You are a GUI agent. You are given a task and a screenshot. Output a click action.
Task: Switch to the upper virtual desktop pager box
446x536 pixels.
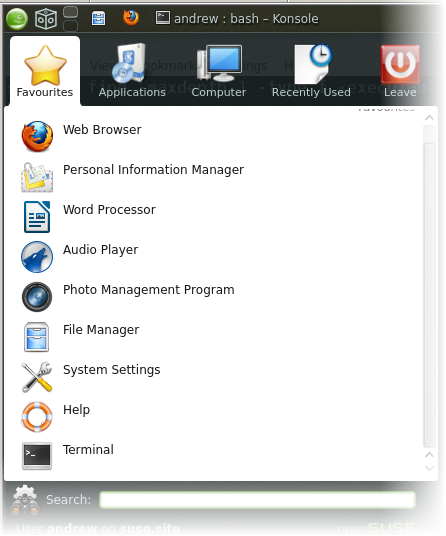pos(70,12)
